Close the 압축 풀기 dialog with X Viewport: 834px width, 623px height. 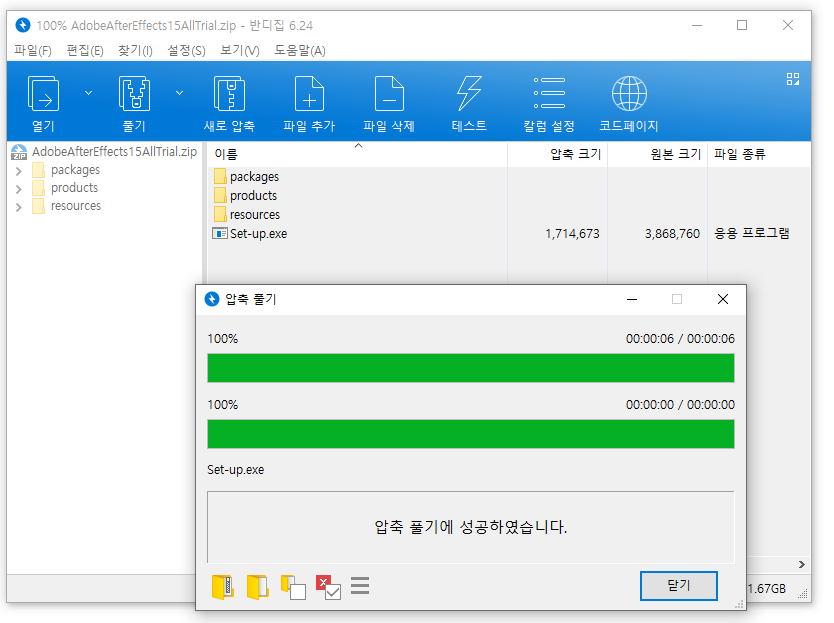pos(723,300)
